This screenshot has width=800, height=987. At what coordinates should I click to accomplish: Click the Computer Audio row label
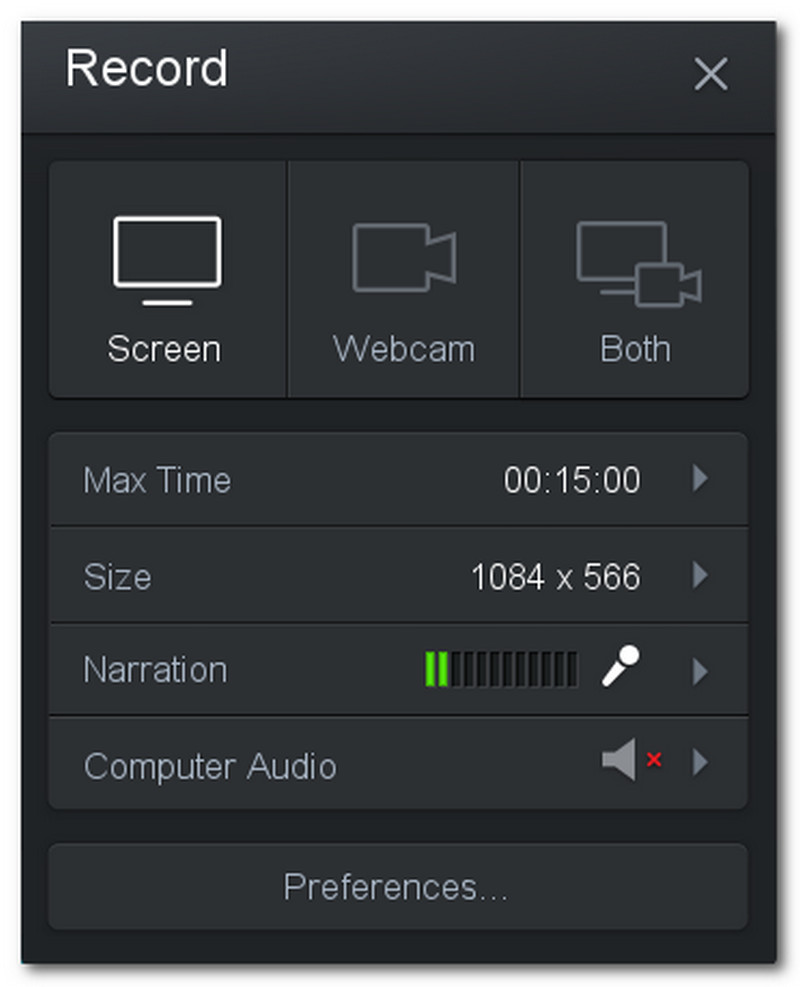point(210,767)
